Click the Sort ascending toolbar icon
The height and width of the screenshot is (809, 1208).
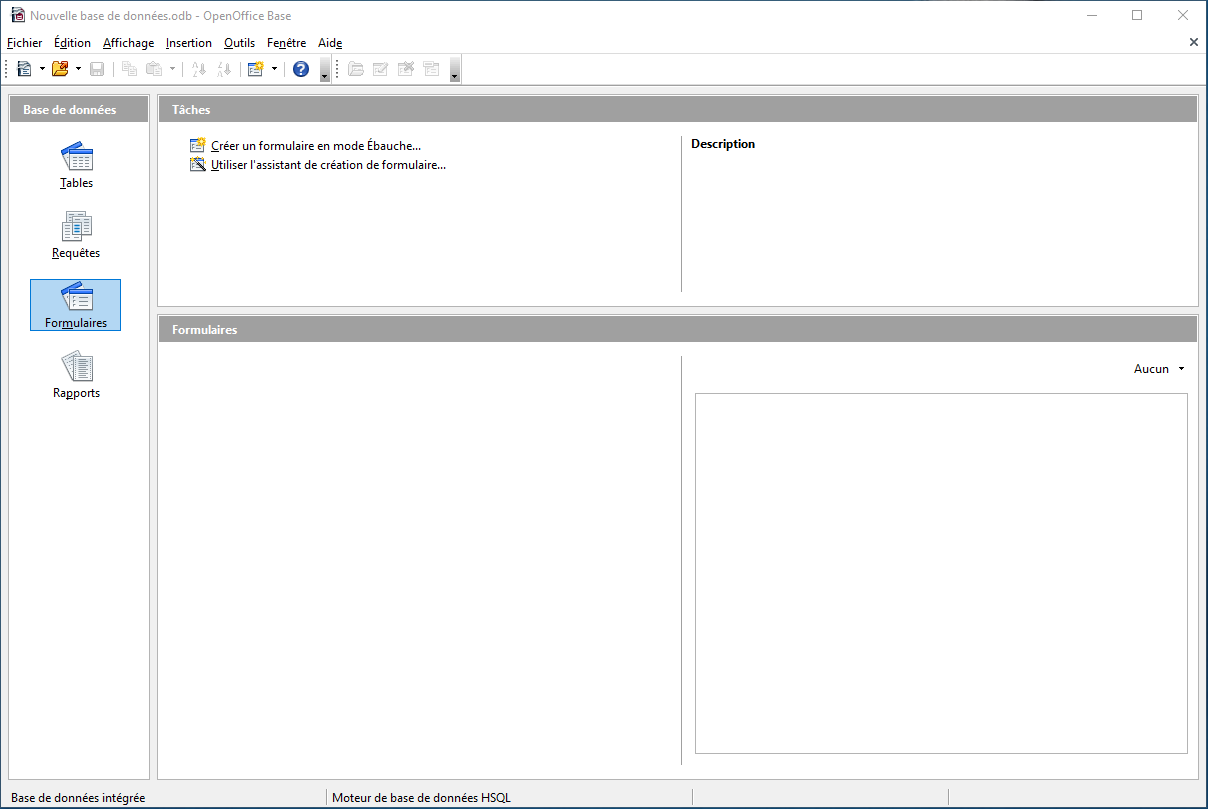pos(198,69)
